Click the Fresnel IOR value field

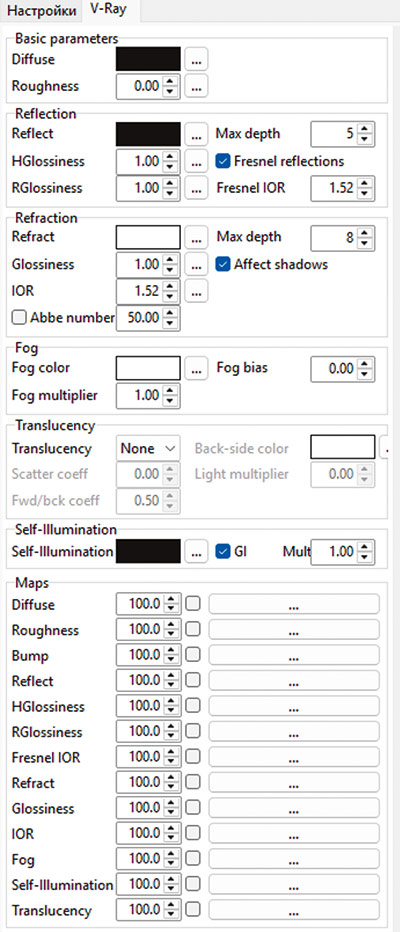click(334, 188)
